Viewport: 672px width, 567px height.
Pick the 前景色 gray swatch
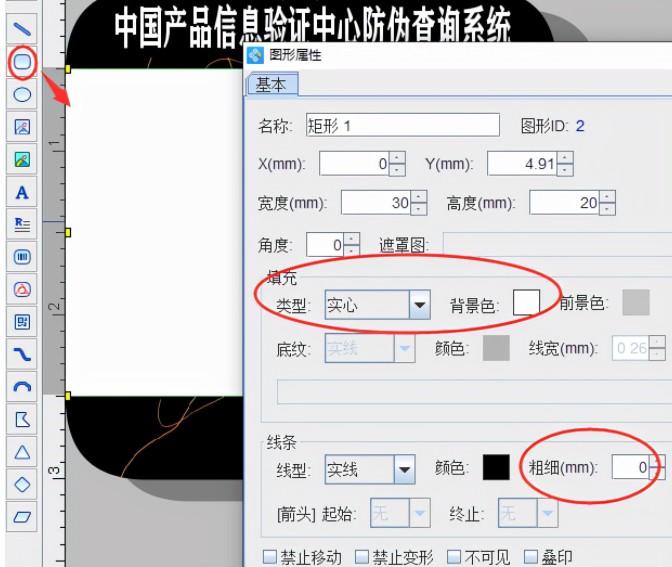[636, 303]
